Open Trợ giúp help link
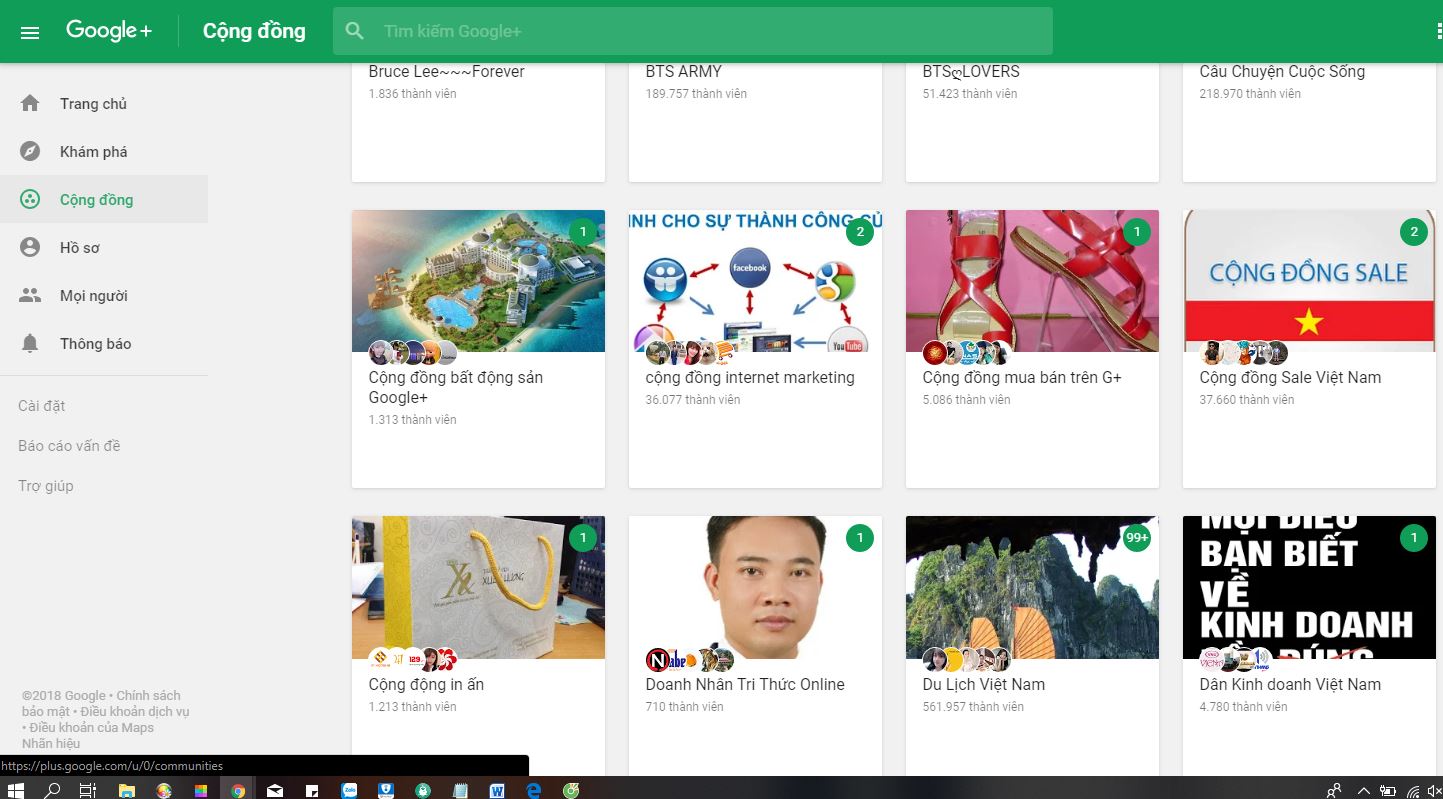The image size is (1443, 799). (x=46, y=485)
